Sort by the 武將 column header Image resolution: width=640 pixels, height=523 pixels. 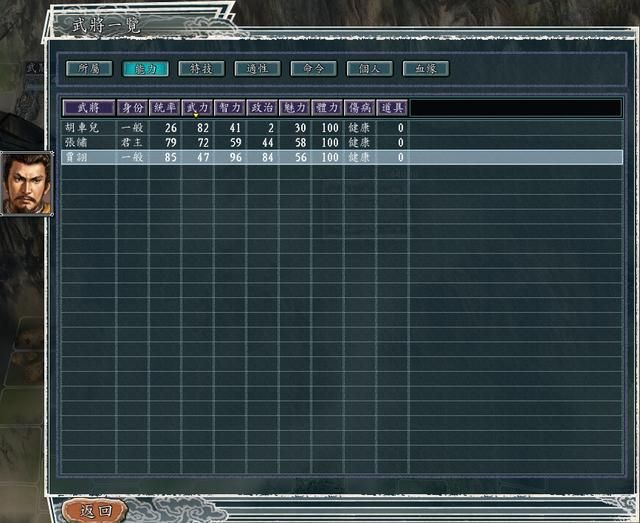[88, 107]
